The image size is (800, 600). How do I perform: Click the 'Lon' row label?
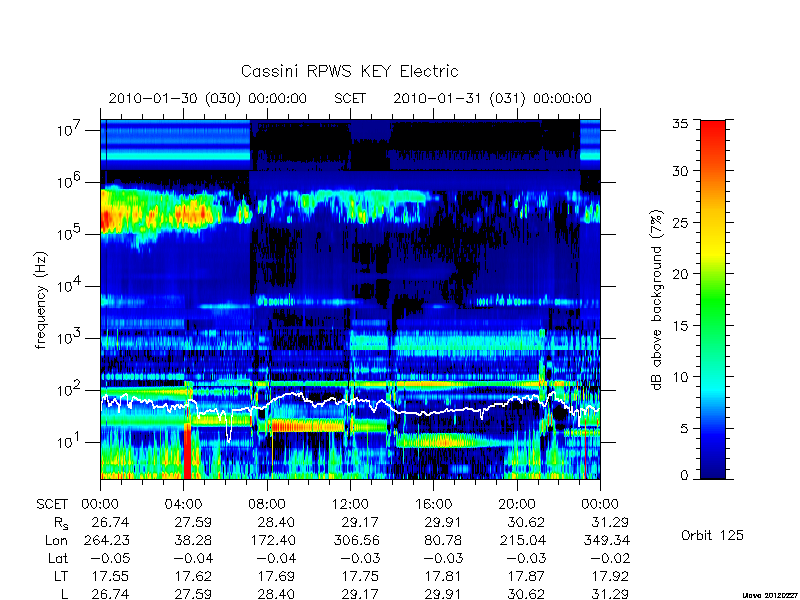[57, 540]
